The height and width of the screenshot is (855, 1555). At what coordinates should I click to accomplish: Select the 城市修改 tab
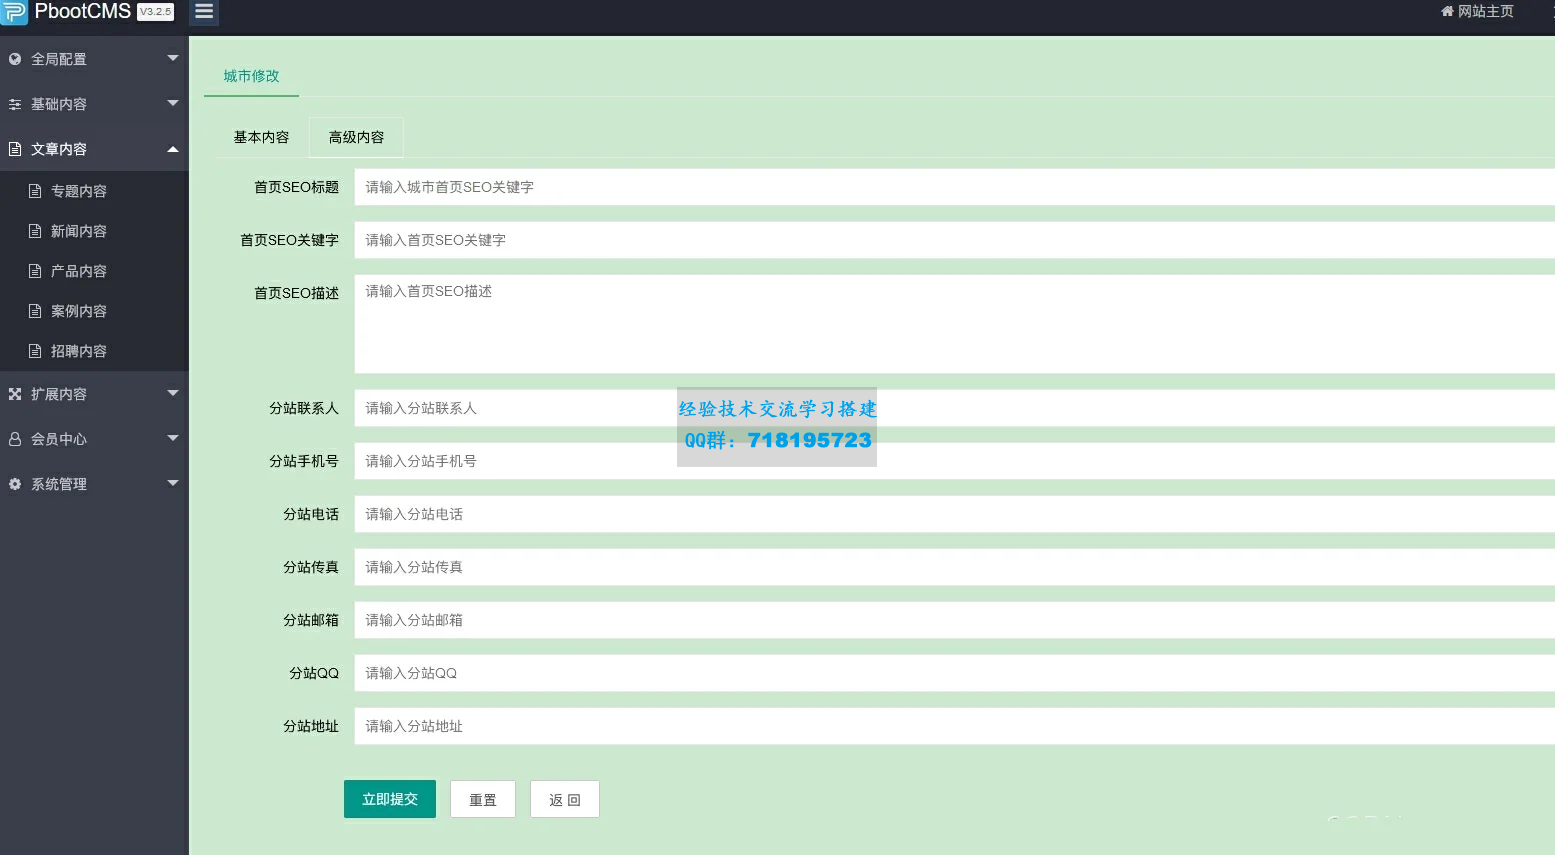(251, 76)
